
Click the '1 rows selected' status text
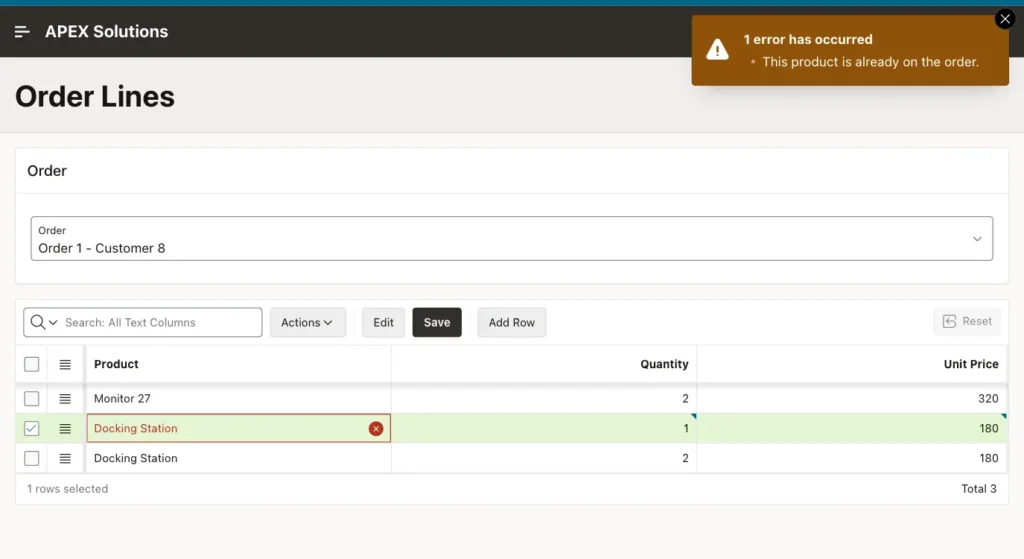click(x=67, y=488)
